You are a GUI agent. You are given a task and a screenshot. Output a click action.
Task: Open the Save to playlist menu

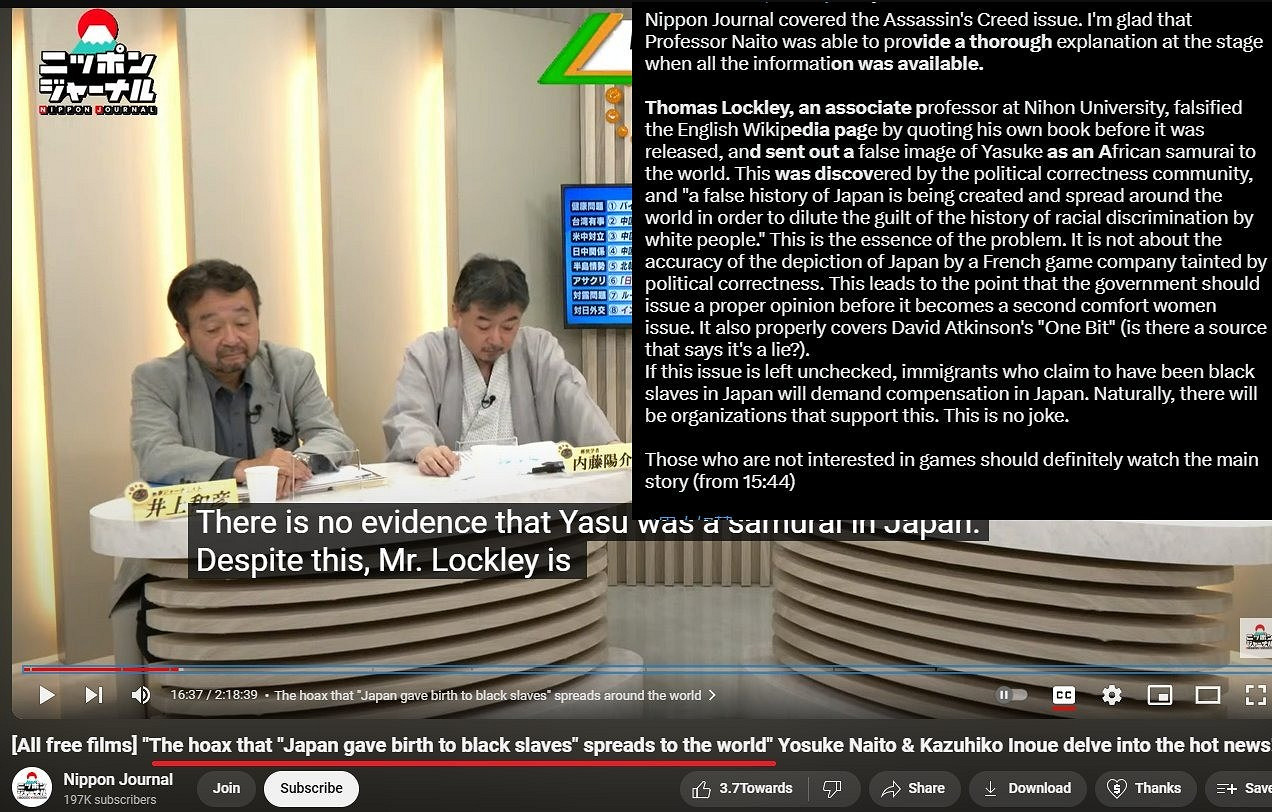tap(1242, 788)
